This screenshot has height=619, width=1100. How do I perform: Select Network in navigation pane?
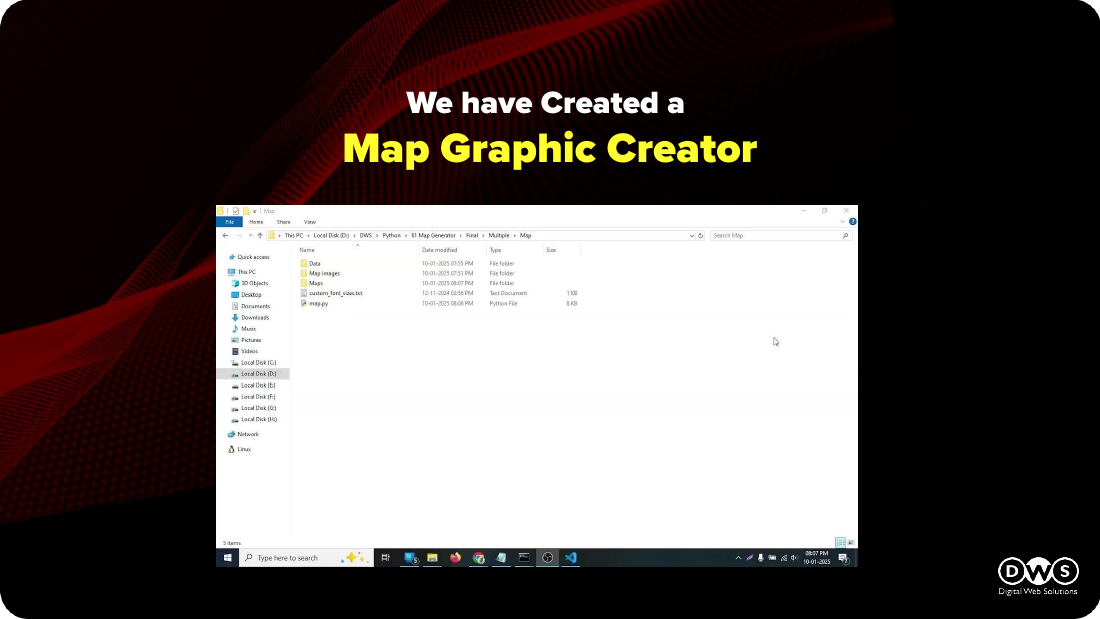coord(243,434)
